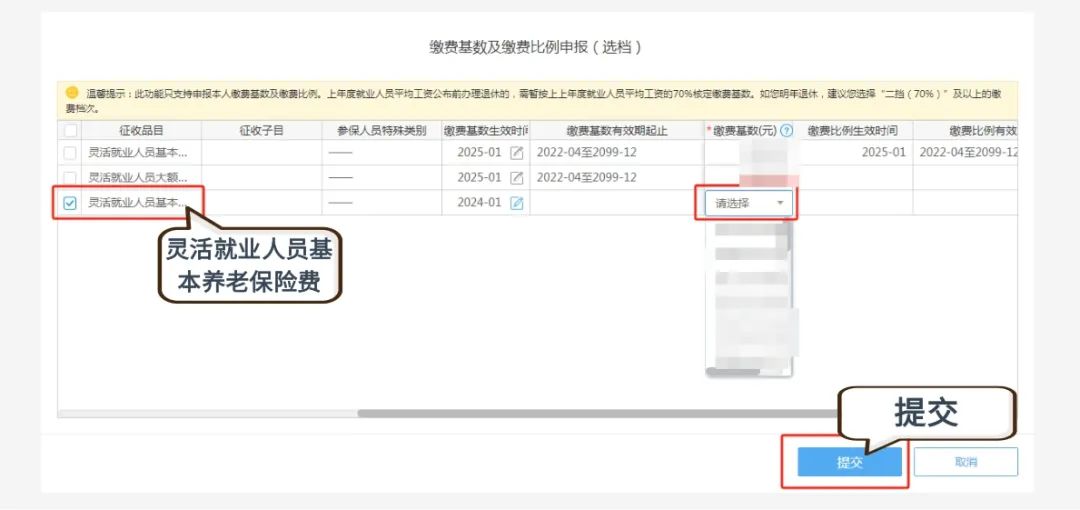Click the 缴费基数有效期起止 column header

click(616, 131)
